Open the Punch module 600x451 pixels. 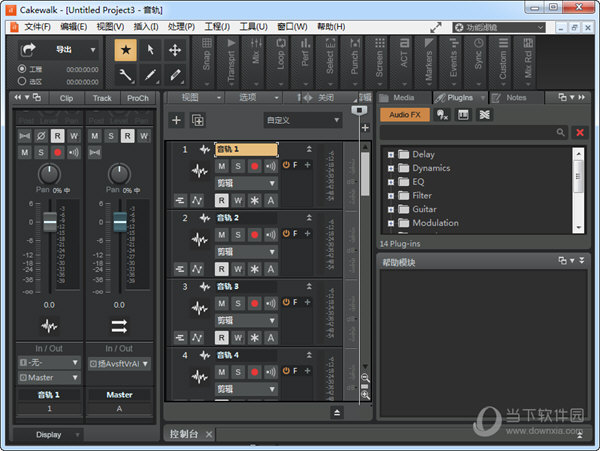(355, 62)
